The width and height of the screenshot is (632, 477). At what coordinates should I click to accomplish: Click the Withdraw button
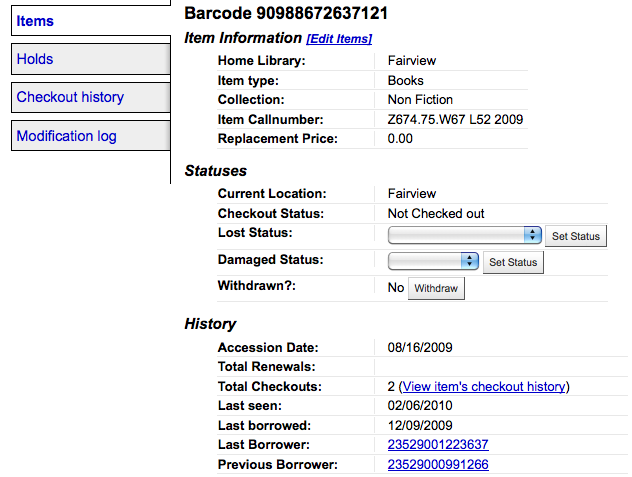(x=436, y=289)
